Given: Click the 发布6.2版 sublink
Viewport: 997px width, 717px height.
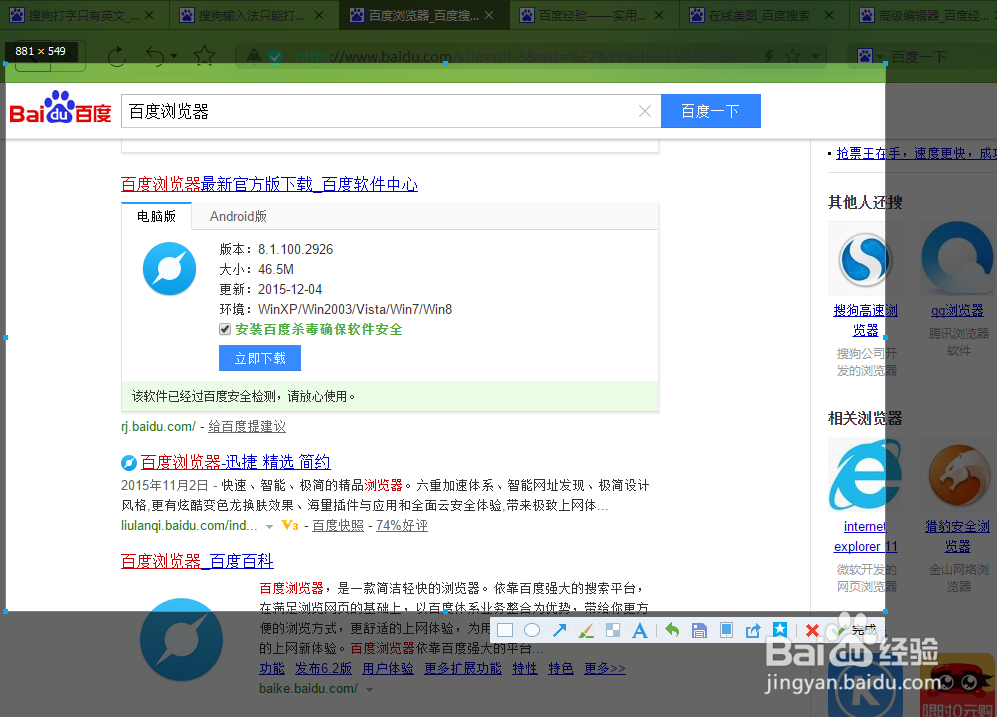Looking at the screenshot, I should point(323,668).
